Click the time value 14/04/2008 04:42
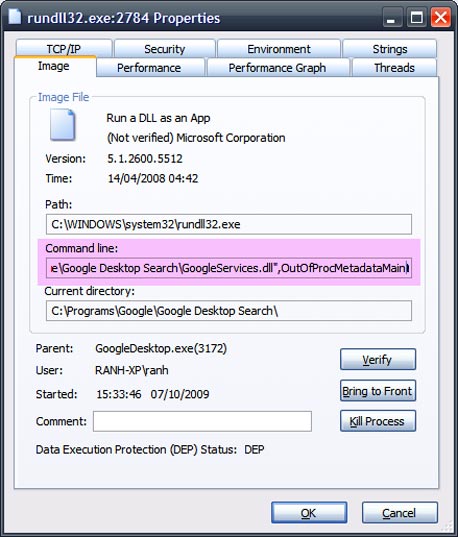 click(153, 178)
